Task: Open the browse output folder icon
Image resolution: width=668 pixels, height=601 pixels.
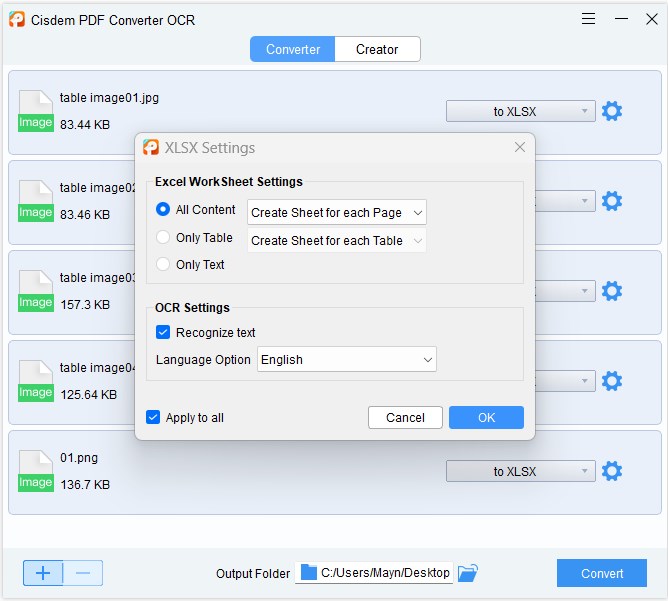Action: pos(468,573)
